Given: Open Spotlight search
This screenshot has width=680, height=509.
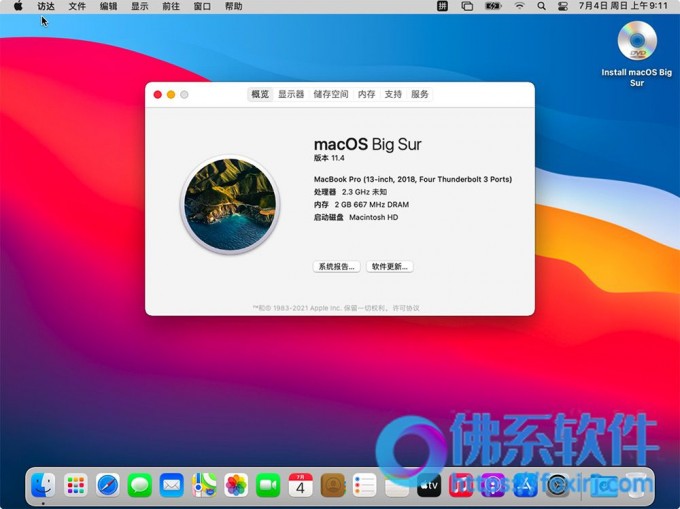Looking at the screenshot, I should (x=541, y=6).
